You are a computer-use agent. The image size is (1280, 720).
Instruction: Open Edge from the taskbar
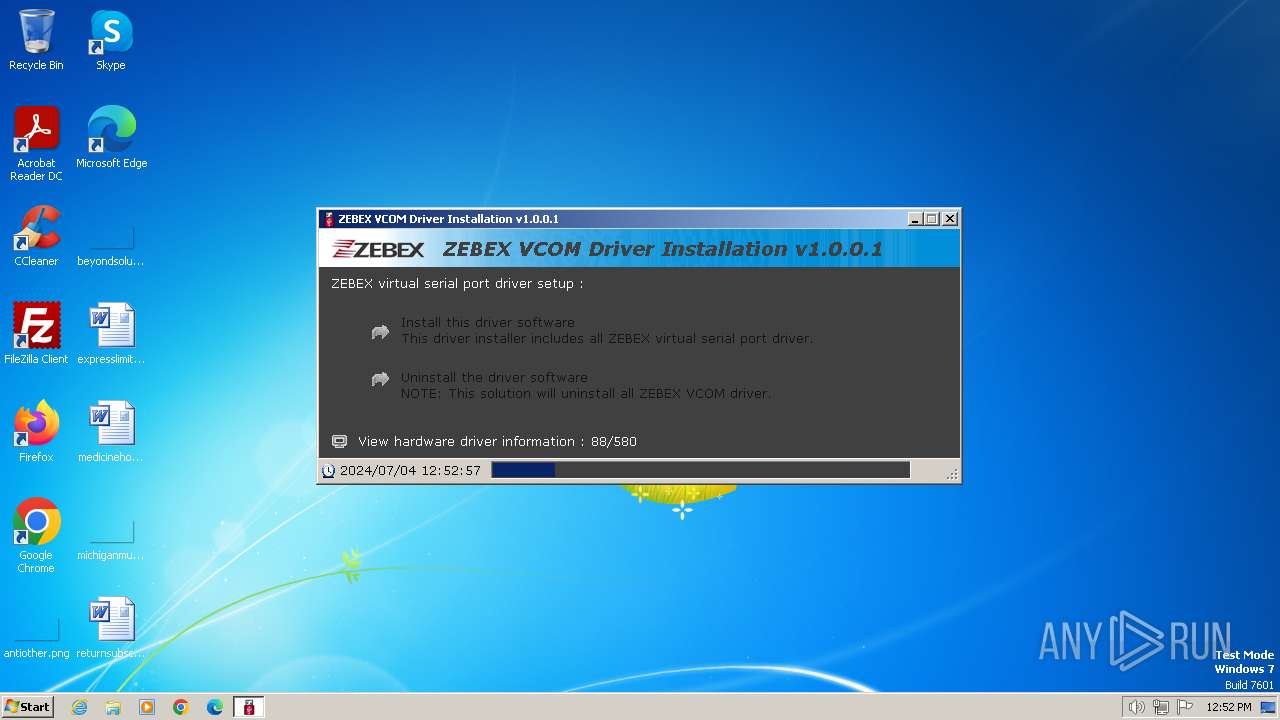pyautogui.click(x=215, y=707)
